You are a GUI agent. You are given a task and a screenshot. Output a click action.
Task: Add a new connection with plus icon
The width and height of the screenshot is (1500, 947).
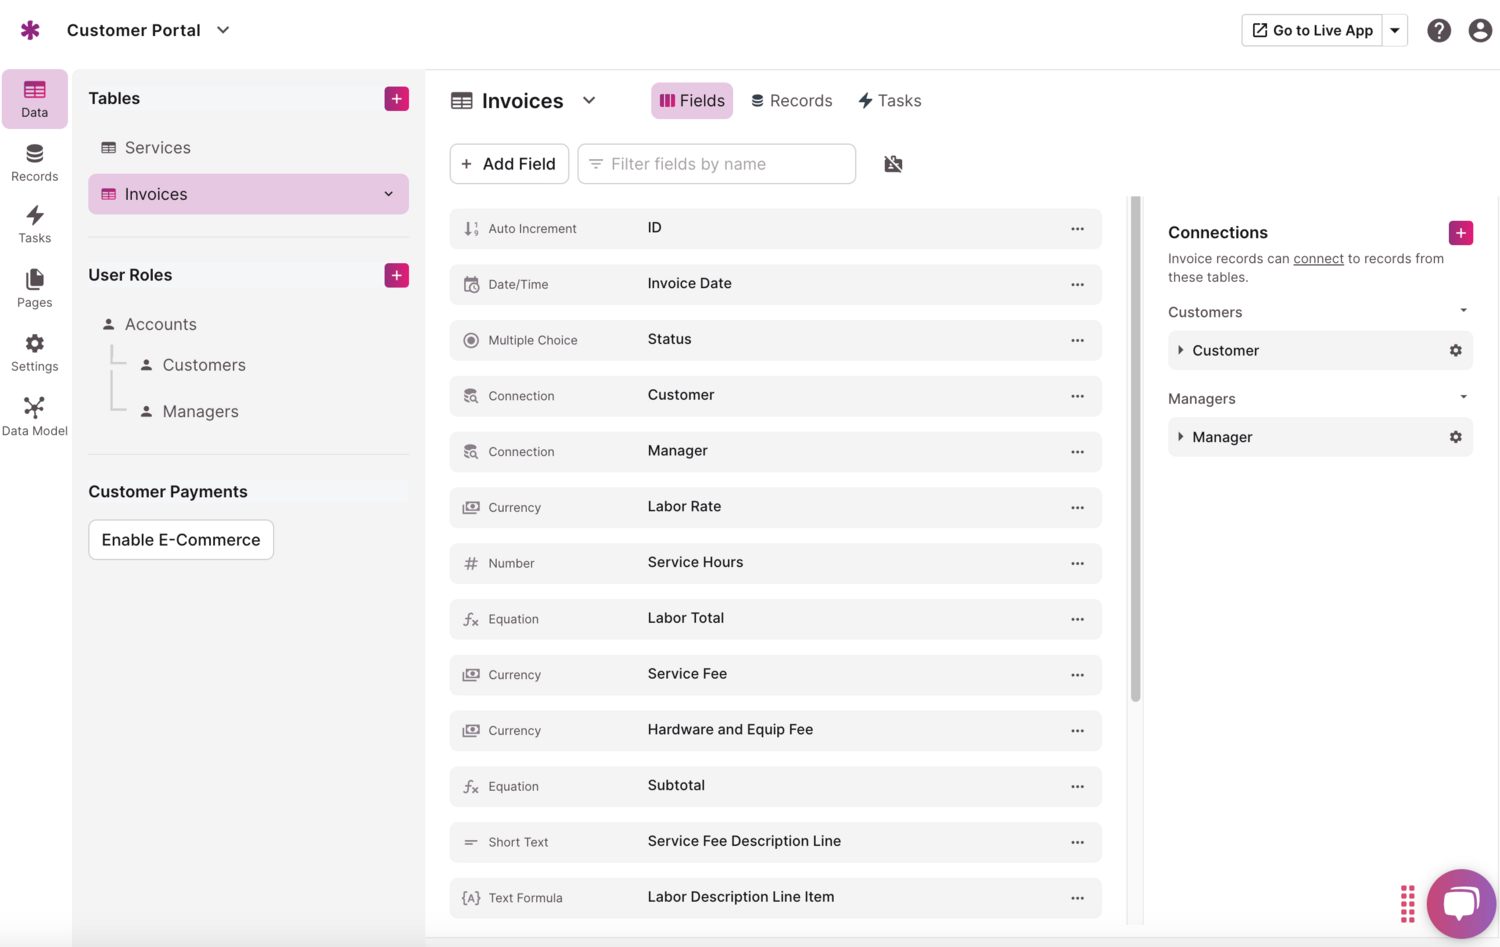click(x=1460, y=232)
